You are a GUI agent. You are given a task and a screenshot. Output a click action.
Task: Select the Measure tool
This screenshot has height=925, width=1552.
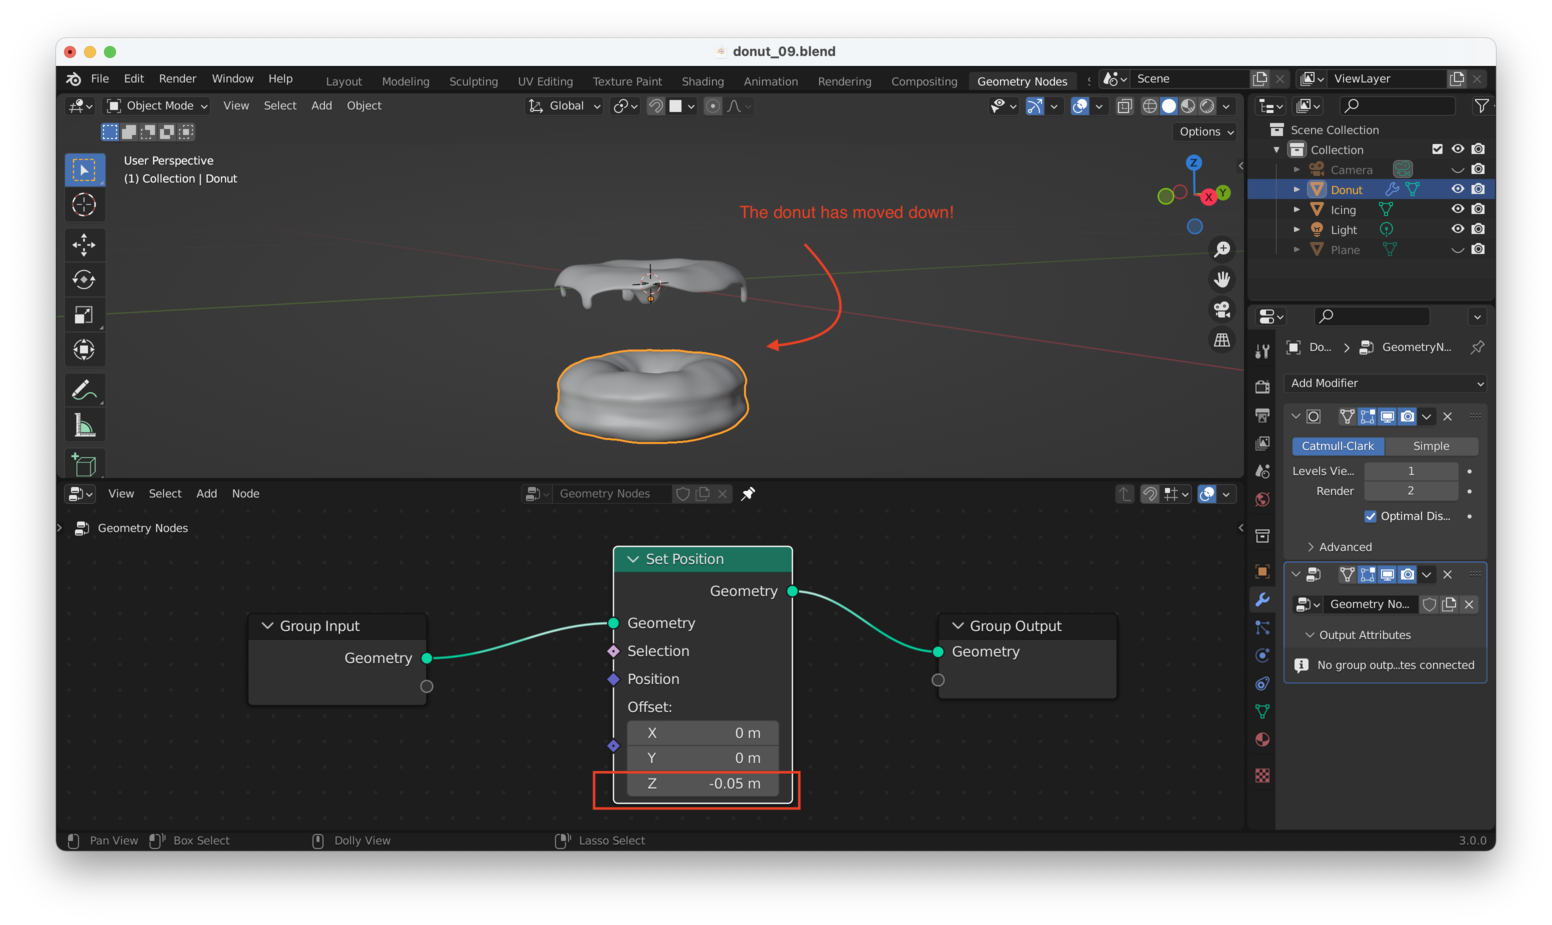84,427
